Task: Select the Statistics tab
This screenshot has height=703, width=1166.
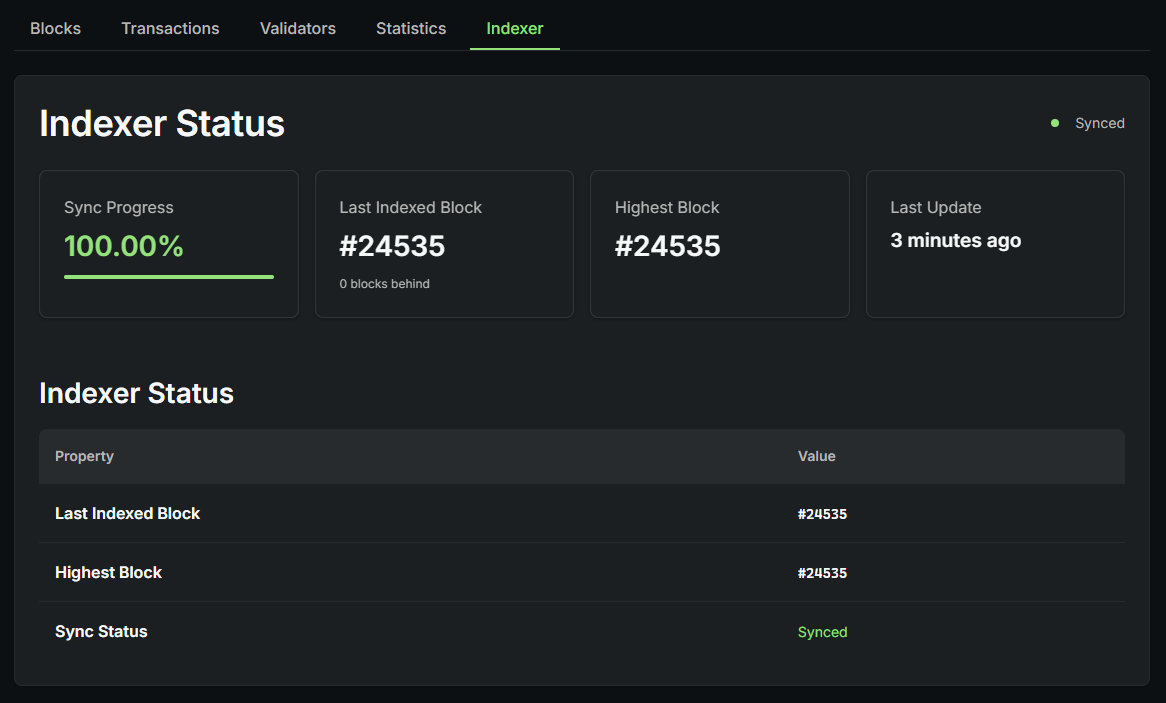Action: [x=411, y=28]
